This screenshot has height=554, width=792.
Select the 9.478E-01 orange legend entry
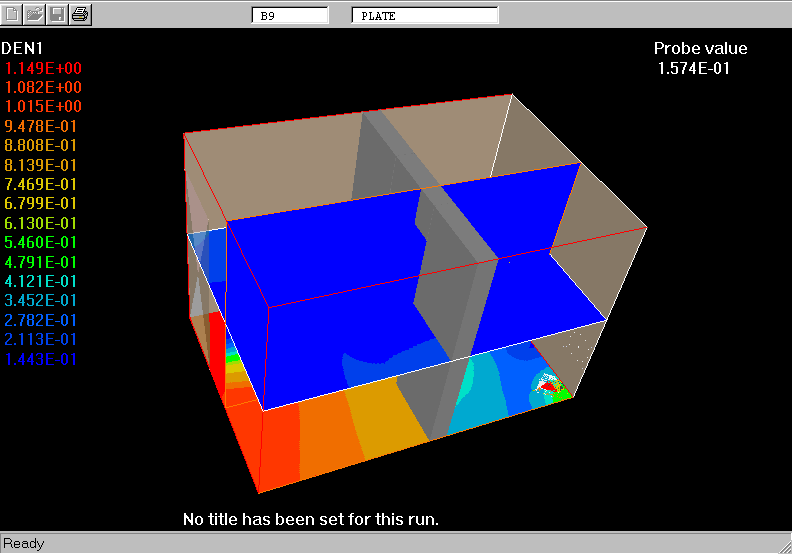tap(42, 126)
